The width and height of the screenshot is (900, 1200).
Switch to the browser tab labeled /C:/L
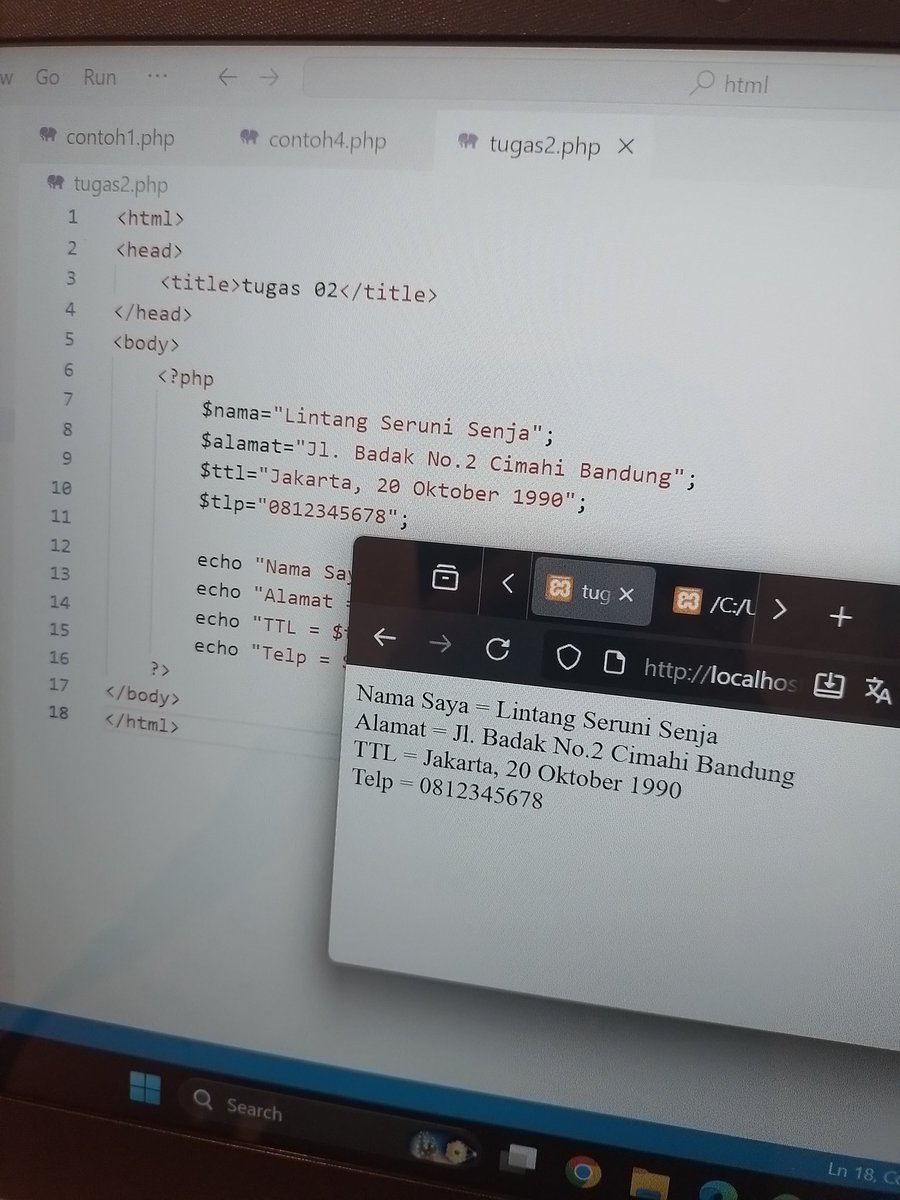[716, 602]
